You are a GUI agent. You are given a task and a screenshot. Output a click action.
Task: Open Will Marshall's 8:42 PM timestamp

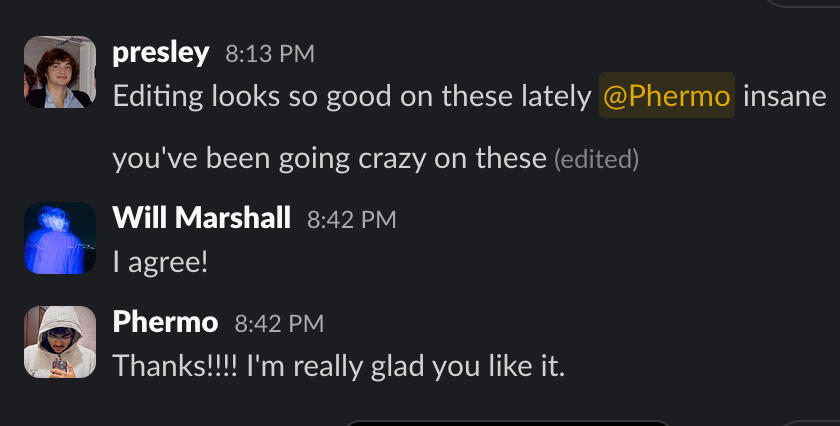[x=352, y=219]
